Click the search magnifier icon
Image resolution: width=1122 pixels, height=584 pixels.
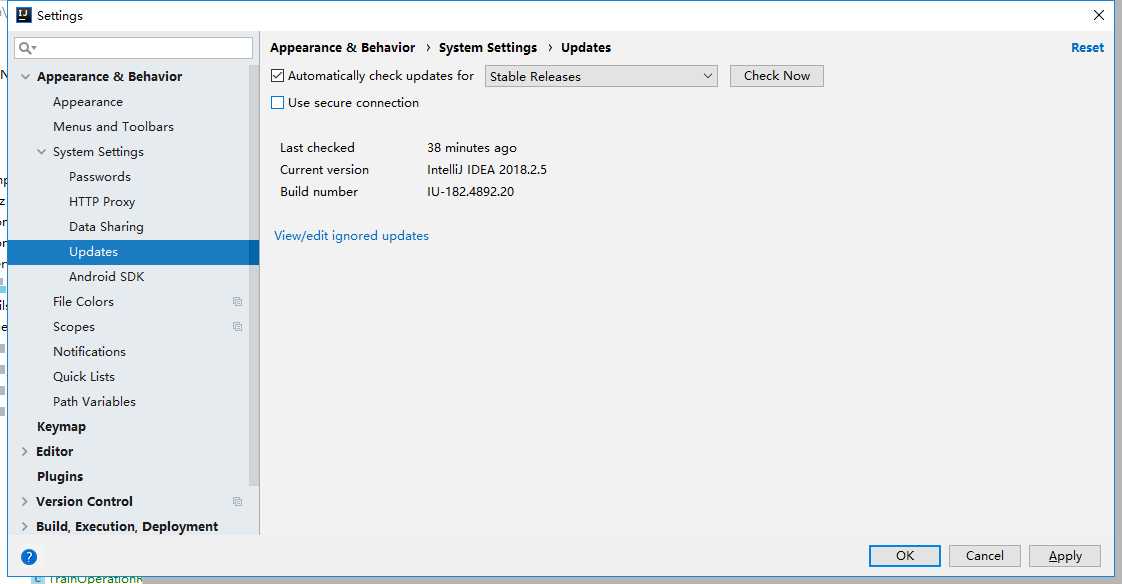tap(26, 48)
